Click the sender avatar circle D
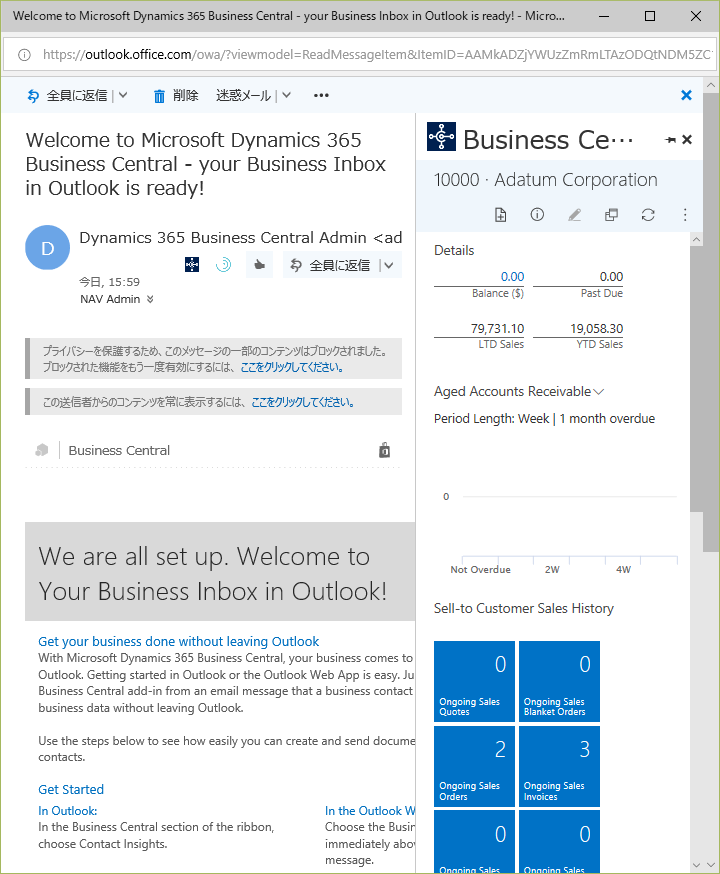Image resolution: width=720 pixels, height=874 pixels. (47, 247)
